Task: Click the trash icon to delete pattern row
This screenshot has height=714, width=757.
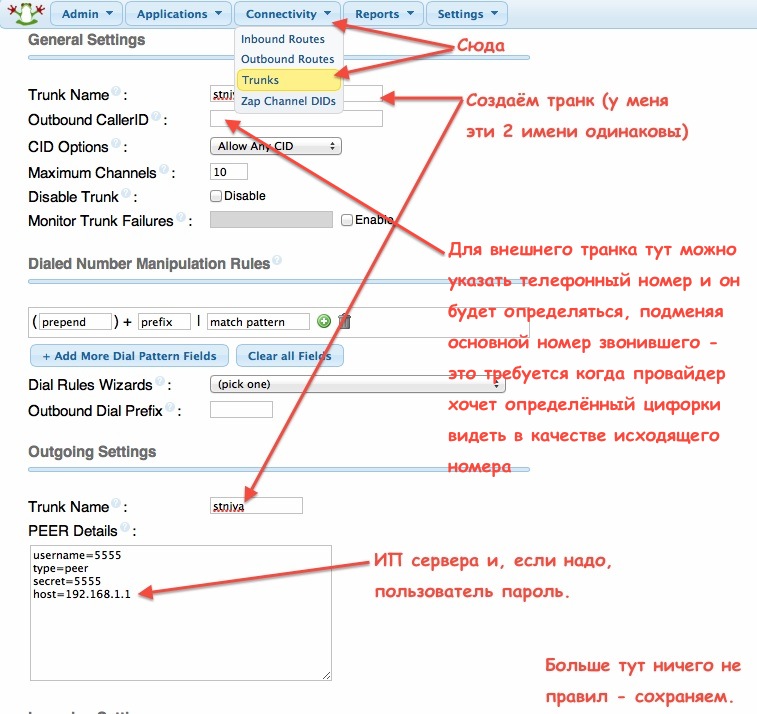Action: click(344, 321)
